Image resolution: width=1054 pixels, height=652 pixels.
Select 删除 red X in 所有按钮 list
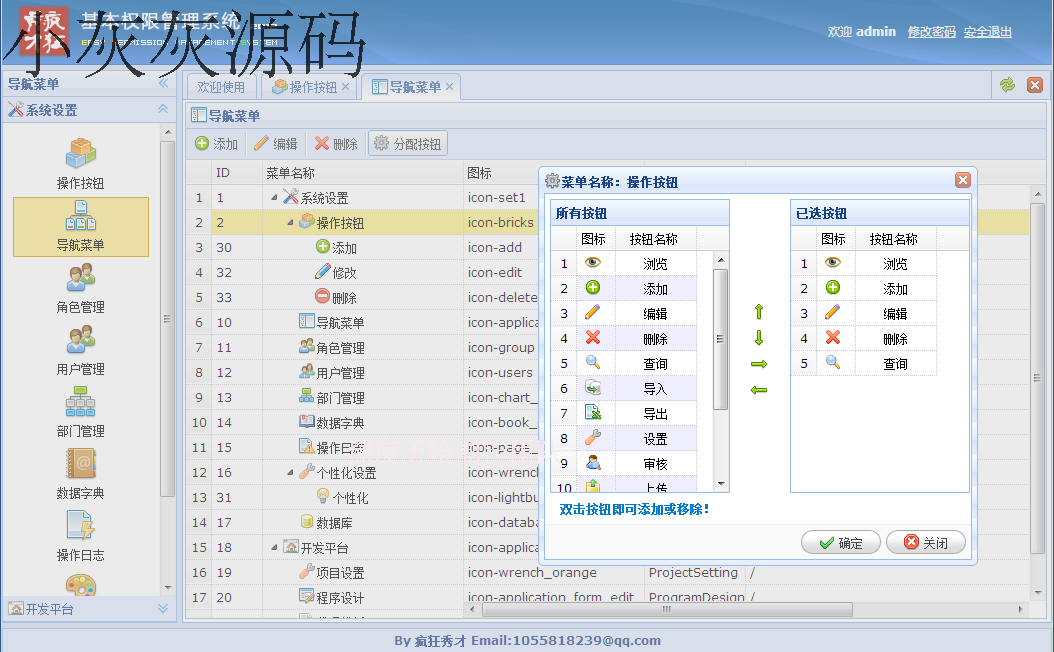click(x=592, y=337)
